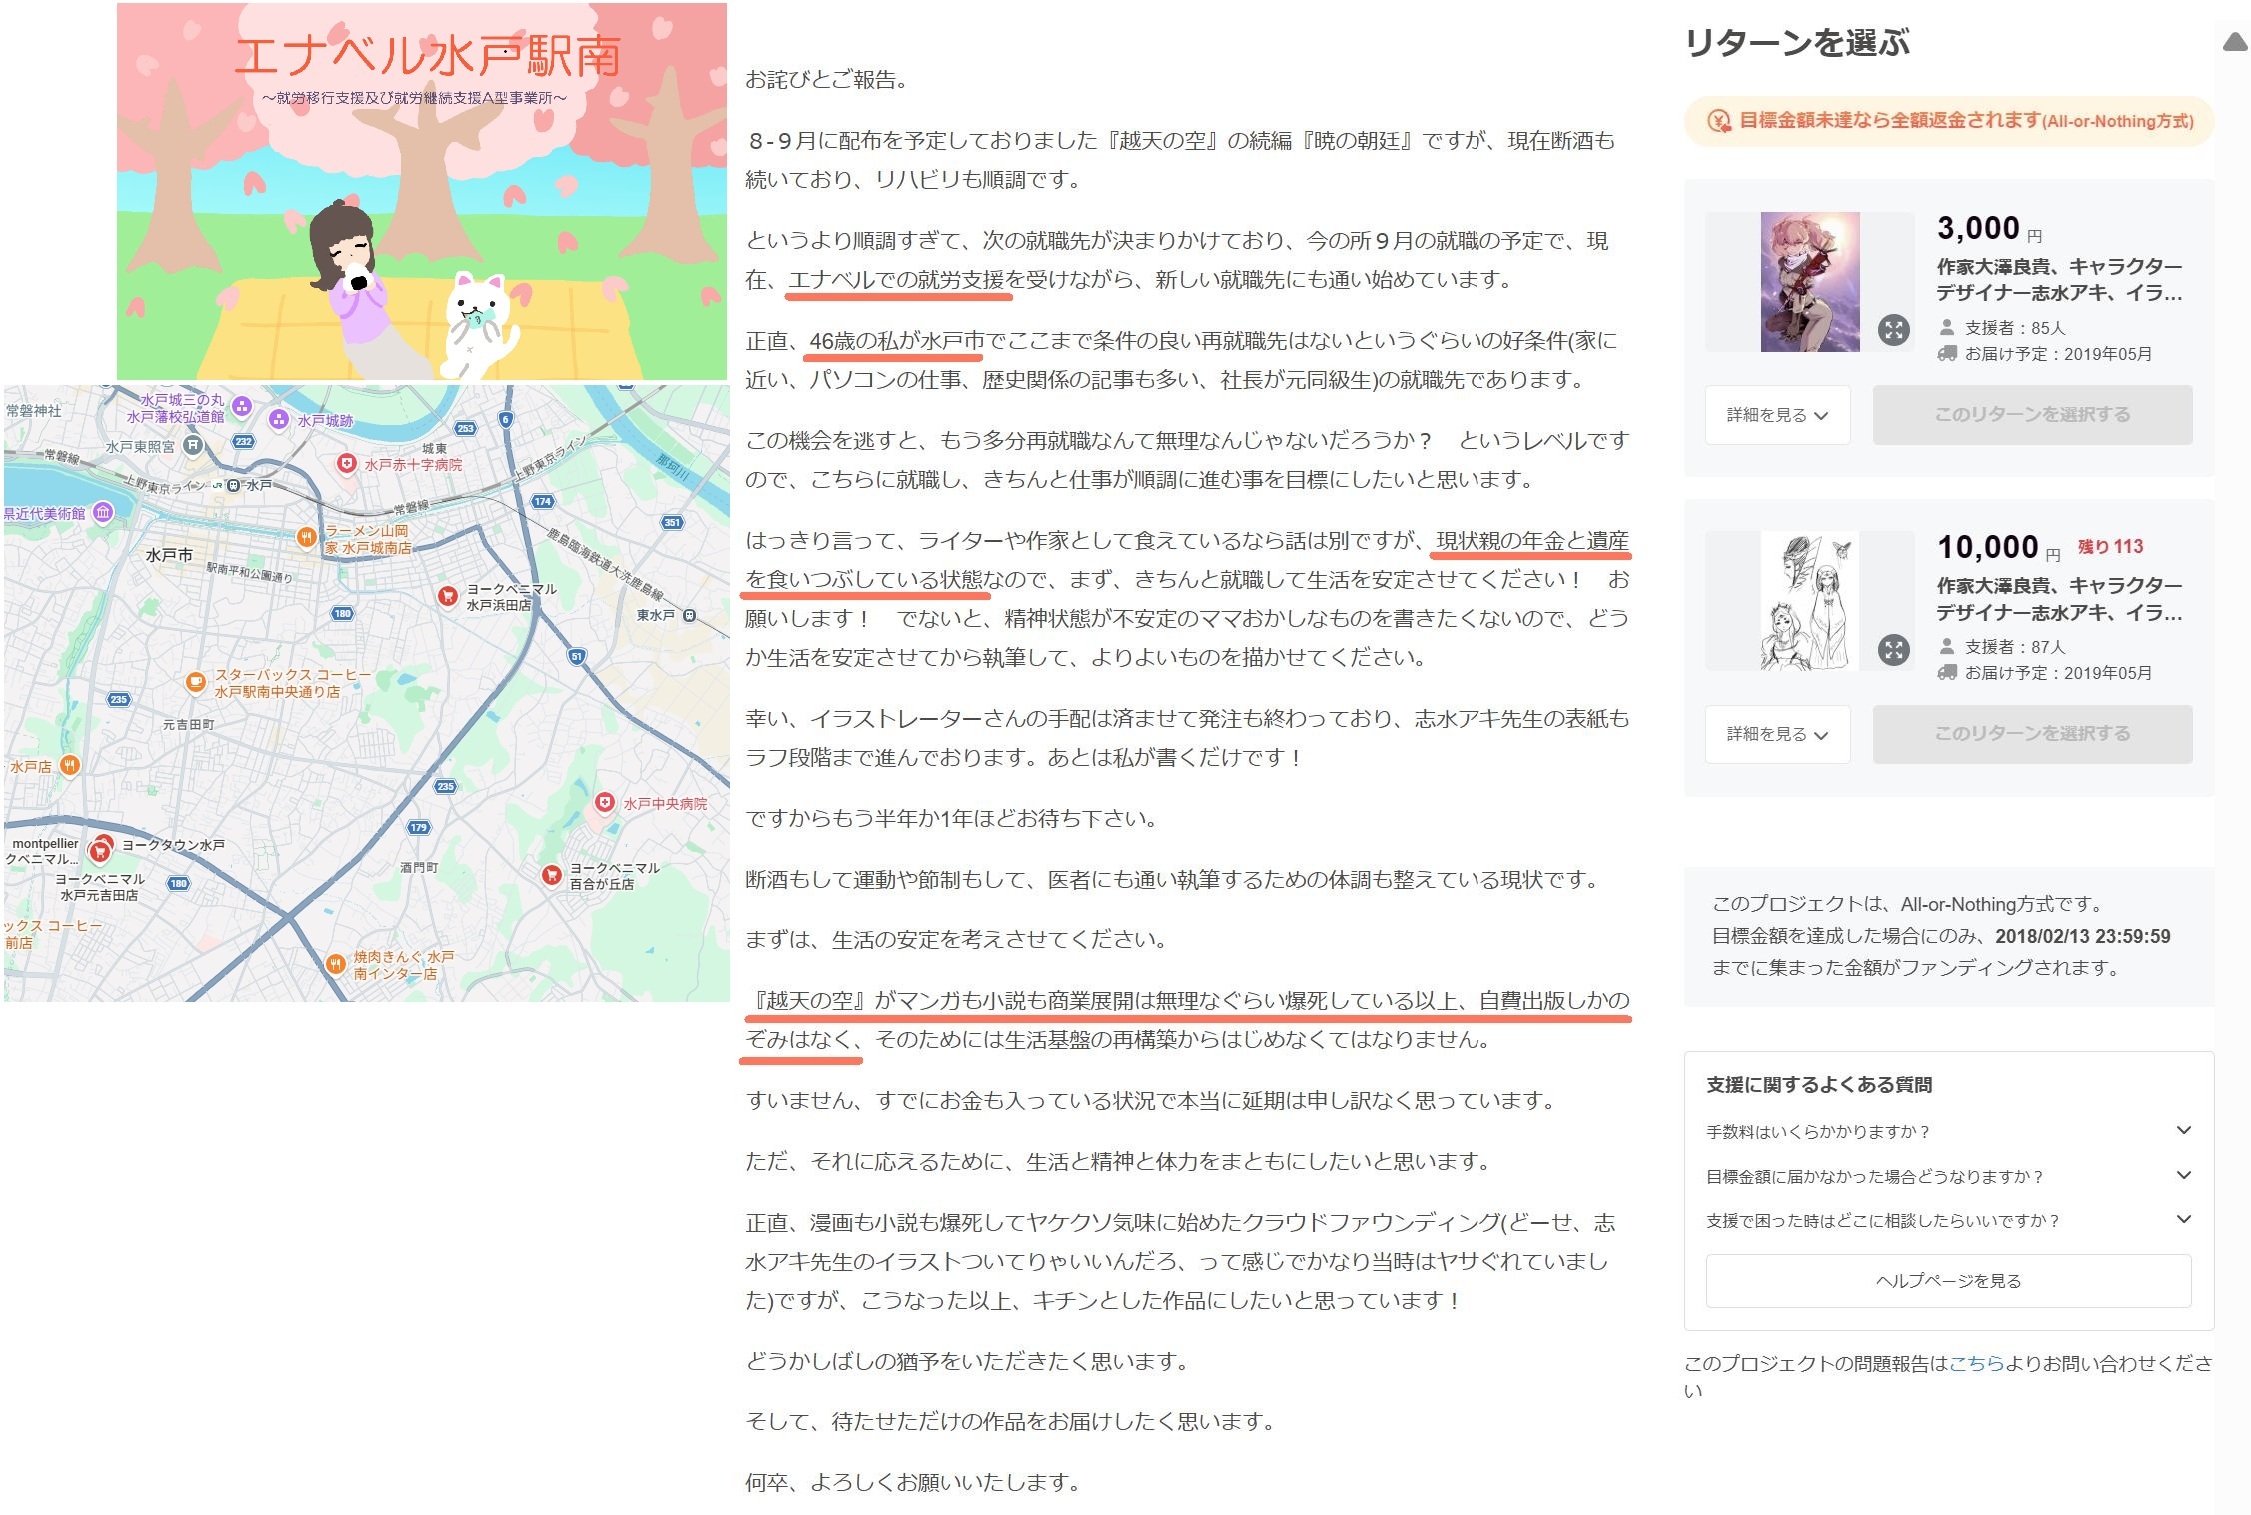Click the Route 351 road shield on the map
The height and width of the screenshot is (1515, 2251).
point(672,522)
